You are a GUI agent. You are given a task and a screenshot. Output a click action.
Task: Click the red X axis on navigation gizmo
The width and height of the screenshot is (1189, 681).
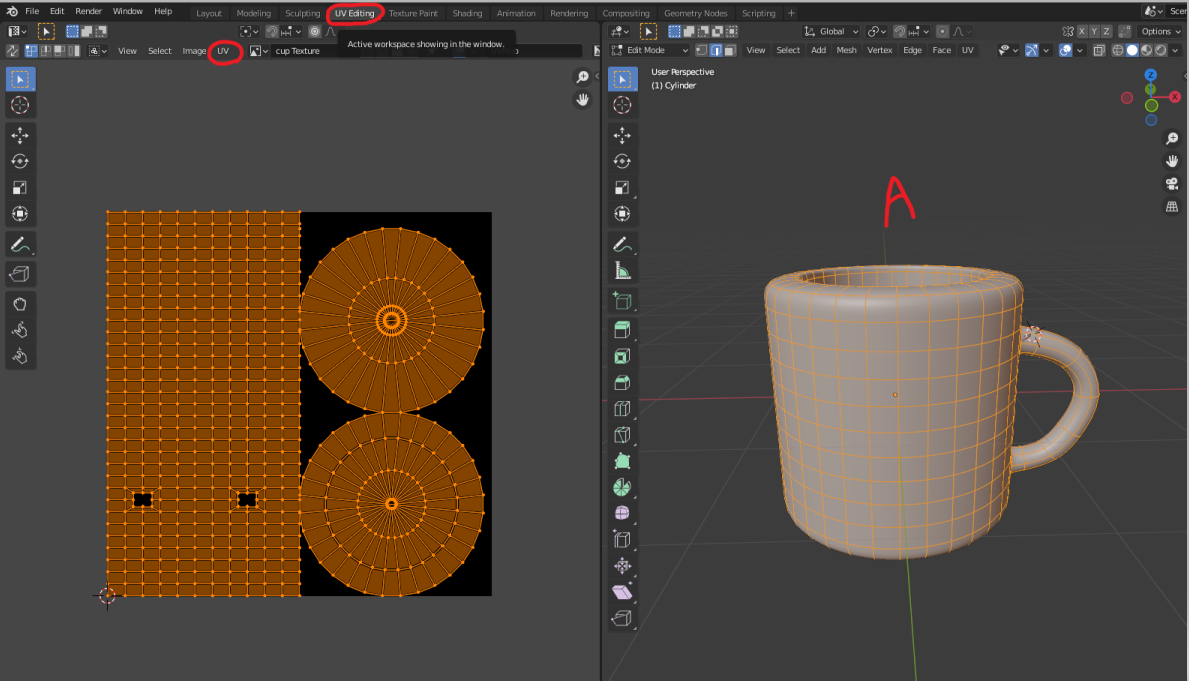coord(1175,97)
